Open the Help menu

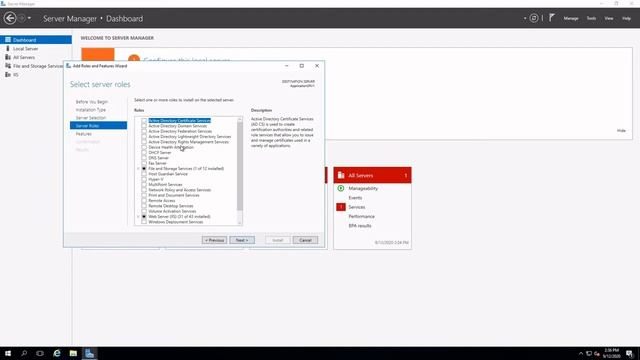click(x=626, y=18)
